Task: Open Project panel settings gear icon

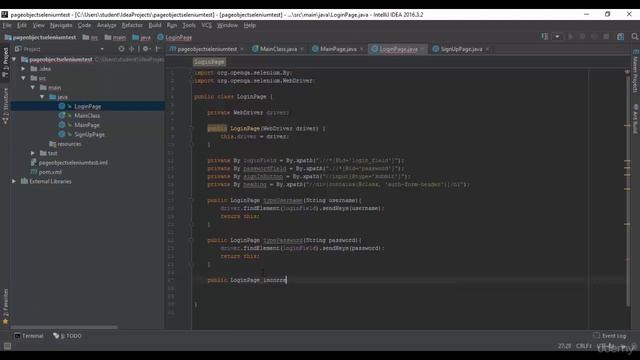Action: pyautogui.click(x=146, y=49)
